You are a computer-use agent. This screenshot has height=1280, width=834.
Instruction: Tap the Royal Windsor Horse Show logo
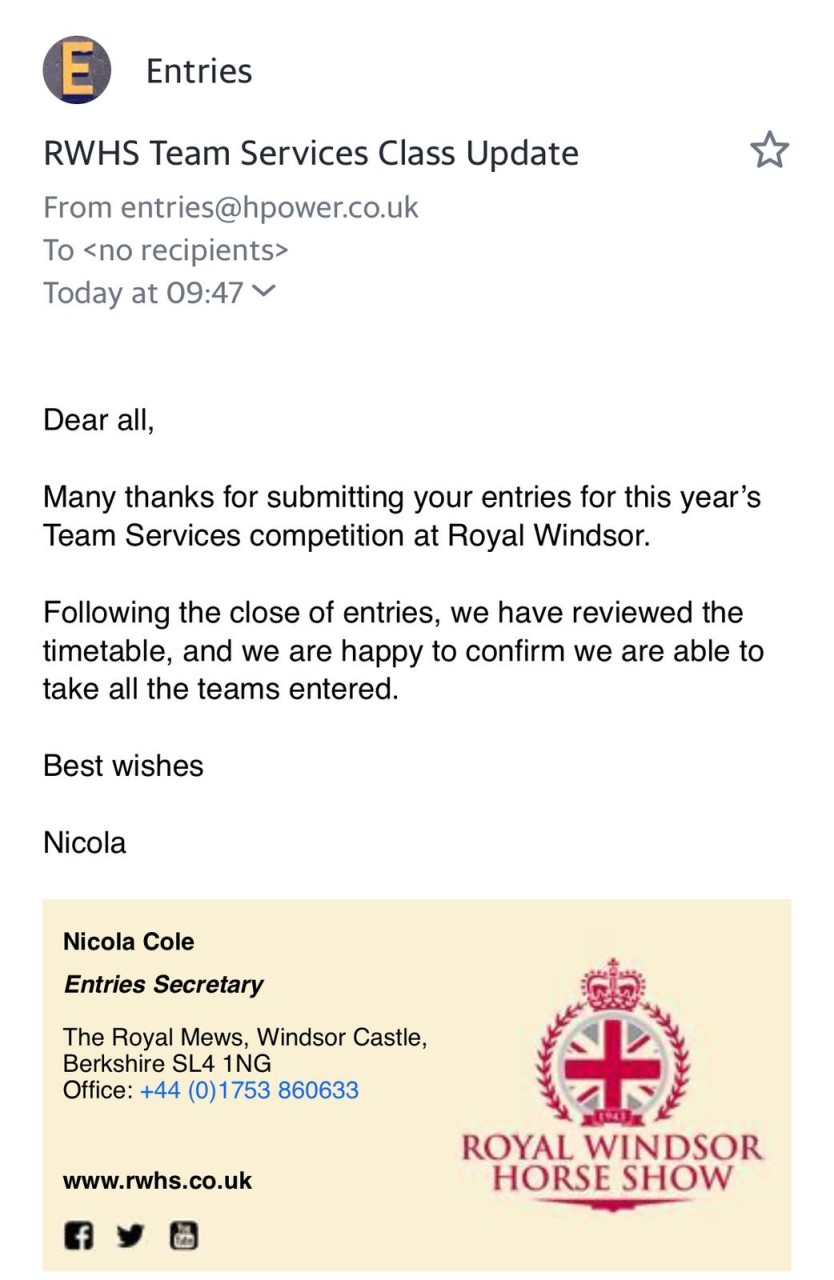point(612,1085)
